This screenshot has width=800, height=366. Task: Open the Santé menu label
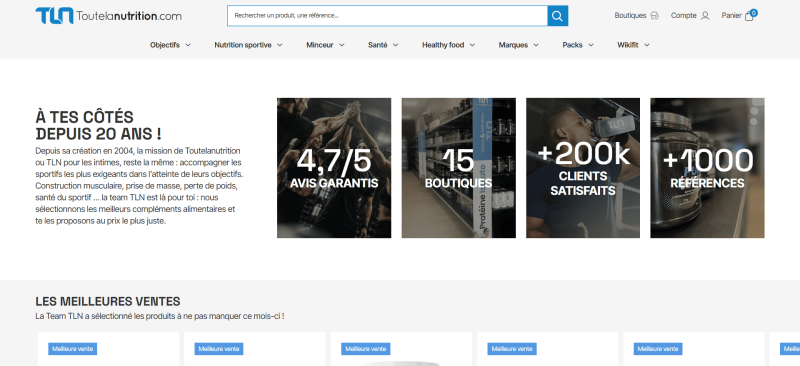378,45
